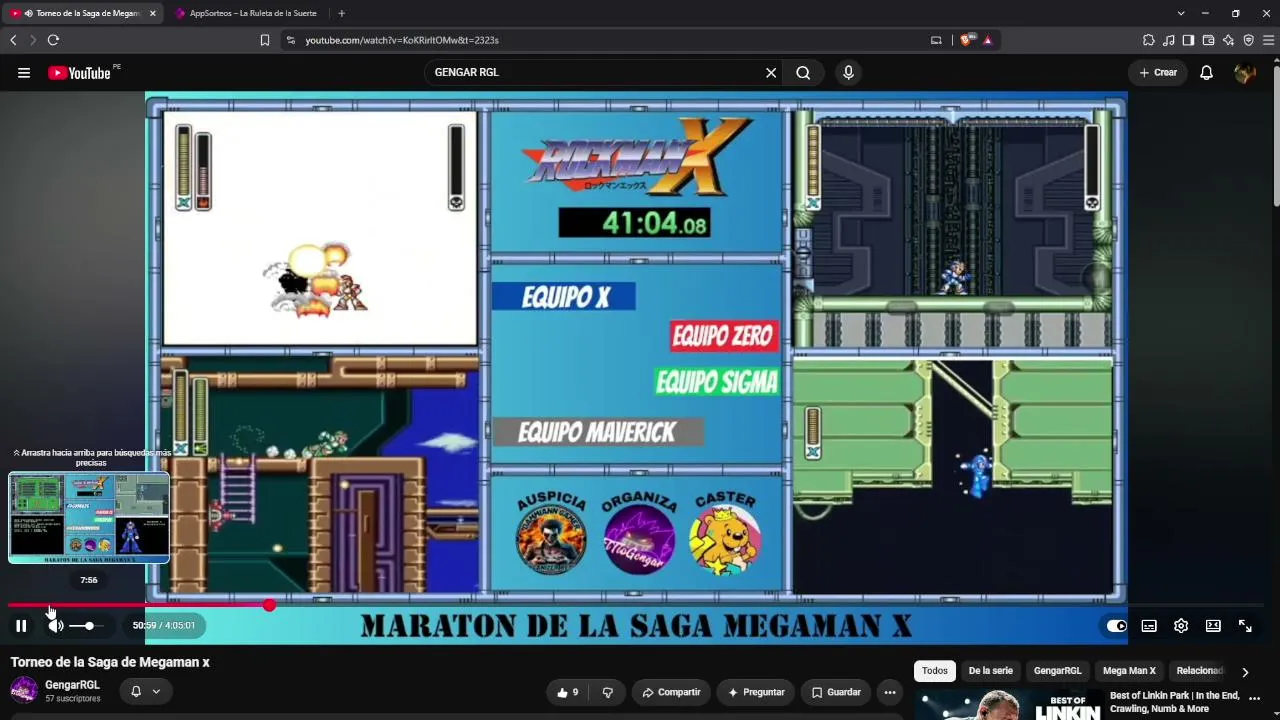The height and width of the screenshot is (720, 1280).
Task: Dislike the video
Action: [x=607, y=692]
